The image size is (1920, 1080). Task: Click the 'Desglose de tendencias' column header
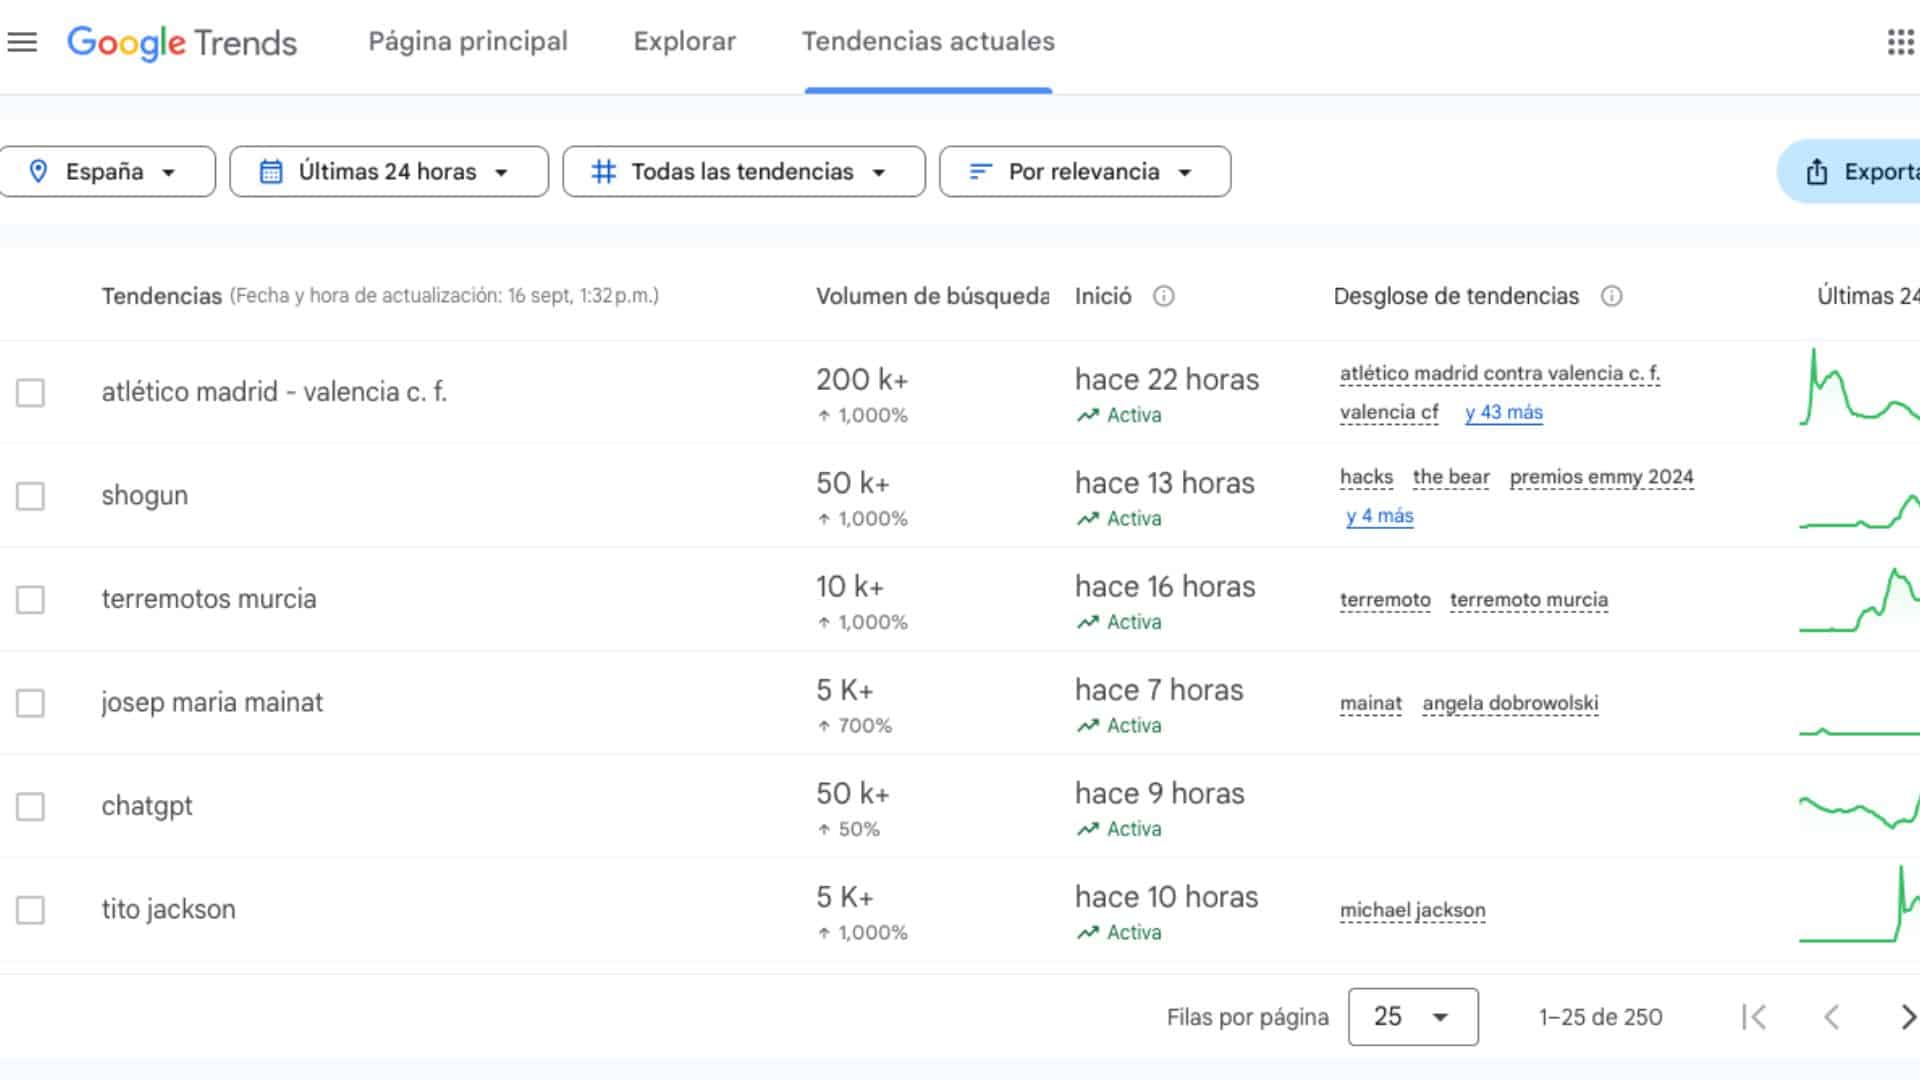point(1456,296)
